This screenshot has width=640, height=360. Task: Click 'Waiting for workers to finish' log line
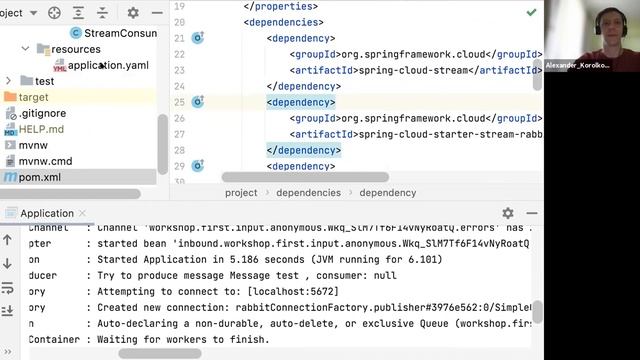[x=183, y=340]
